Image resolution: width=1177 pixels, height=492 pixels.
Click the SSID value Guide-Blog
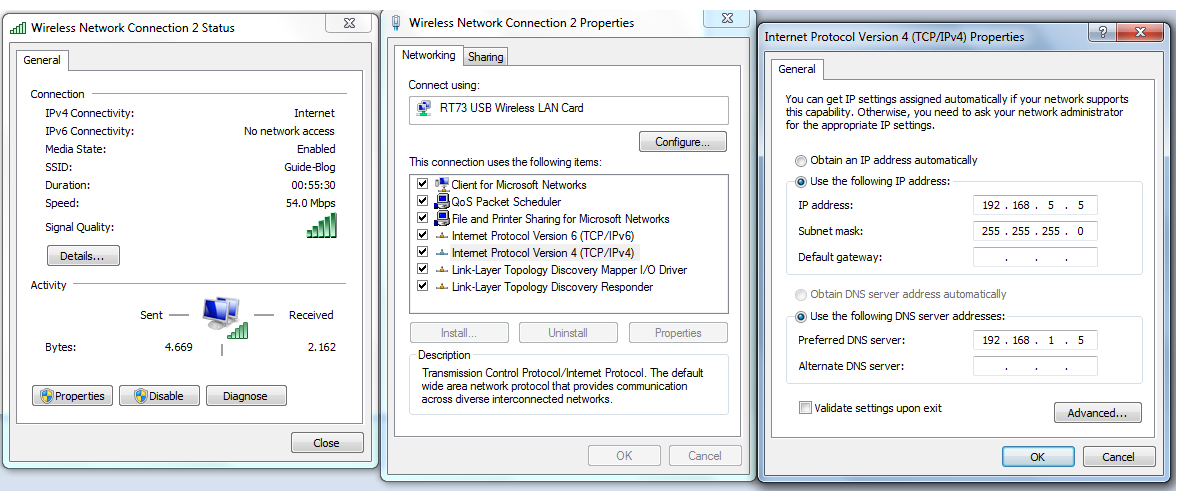309,167
